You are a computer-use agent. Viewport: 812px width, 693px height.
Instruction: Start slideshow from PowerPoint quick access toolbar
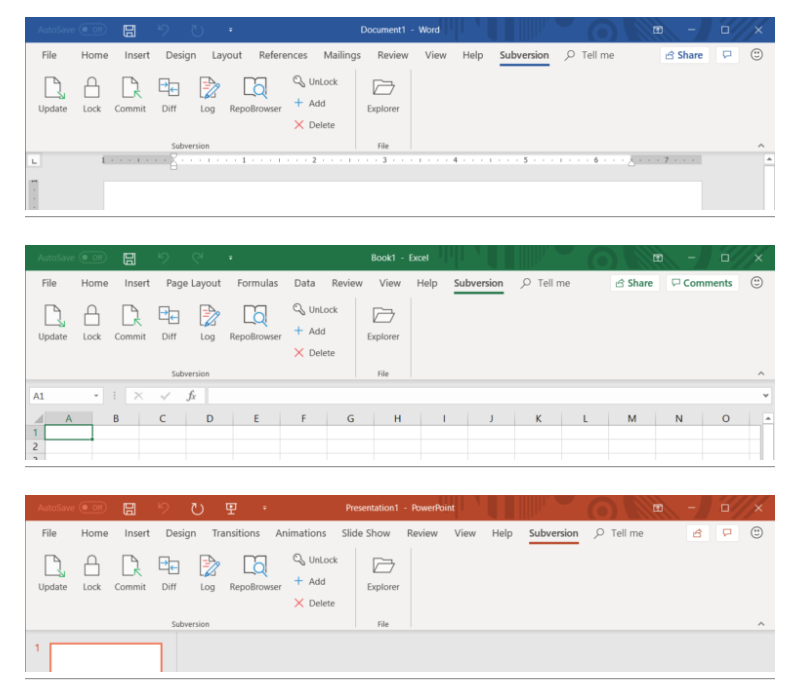coord(231,509)
